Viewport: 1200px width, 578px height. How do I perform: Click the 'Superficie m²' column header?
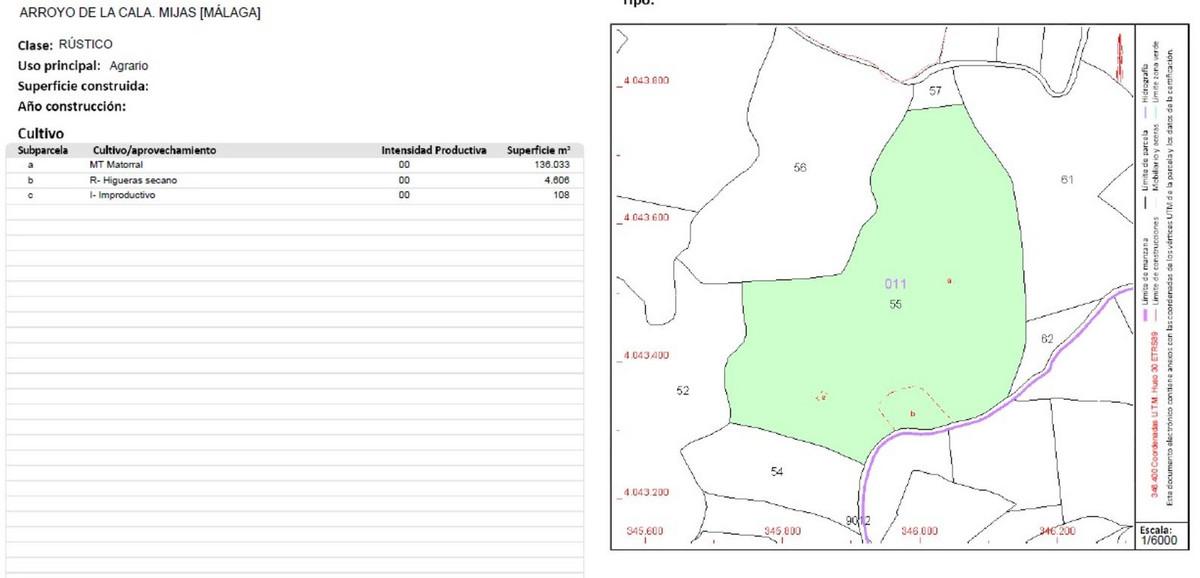point(538,151)
